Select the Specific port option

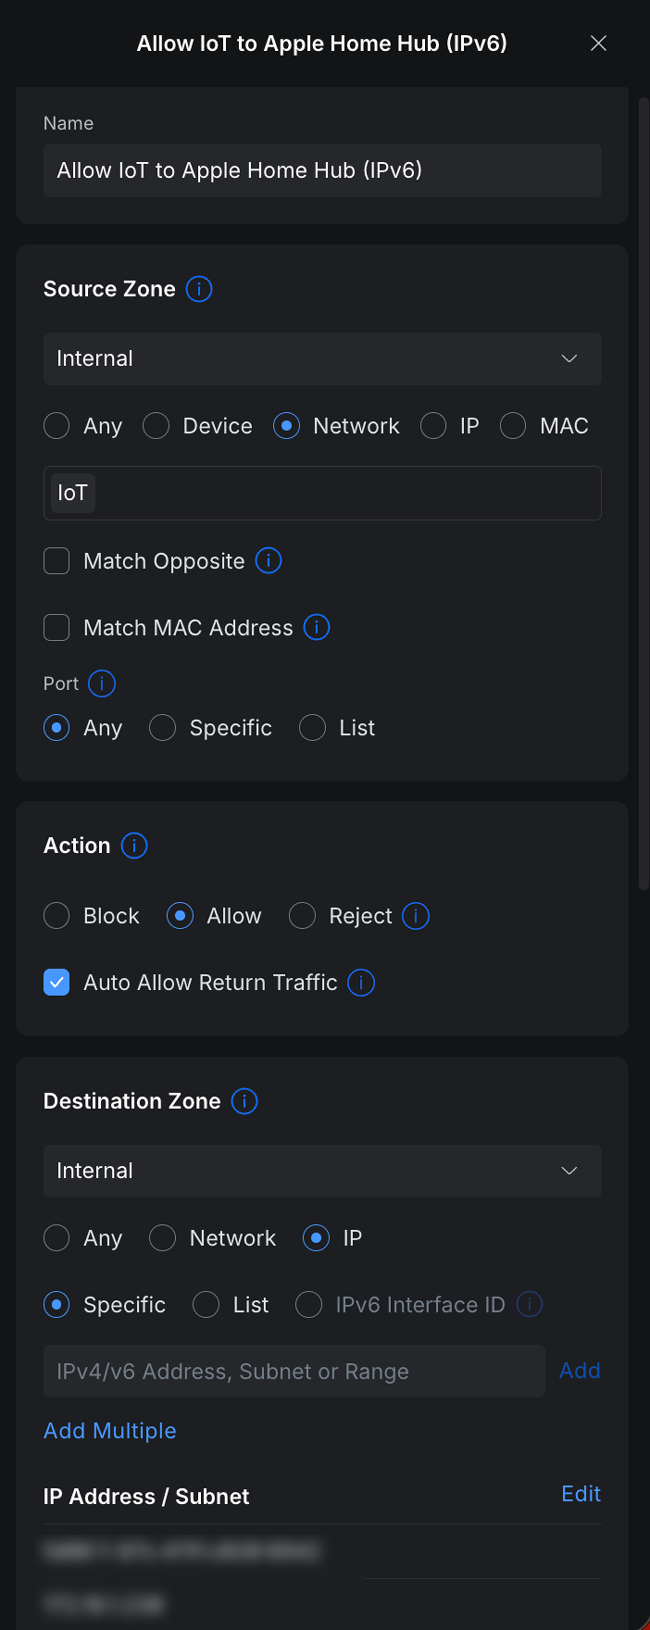point(162,728)
